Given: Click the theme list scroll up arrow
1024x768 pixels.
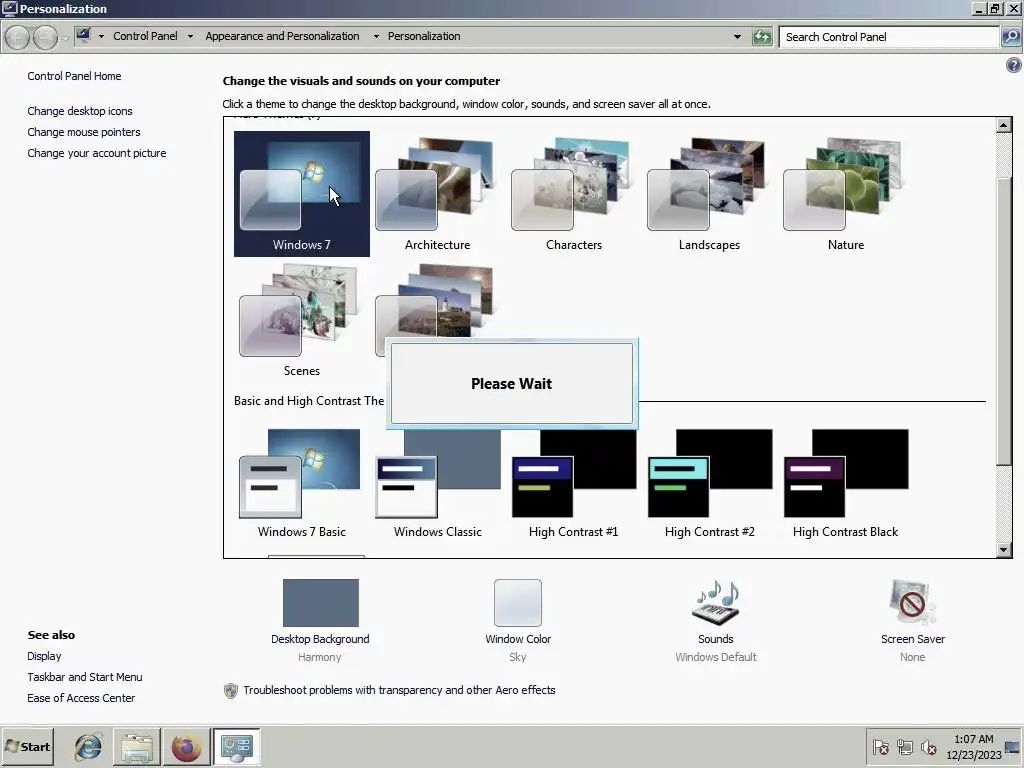Looking at the screenshot, I should tap(1004, 125).
